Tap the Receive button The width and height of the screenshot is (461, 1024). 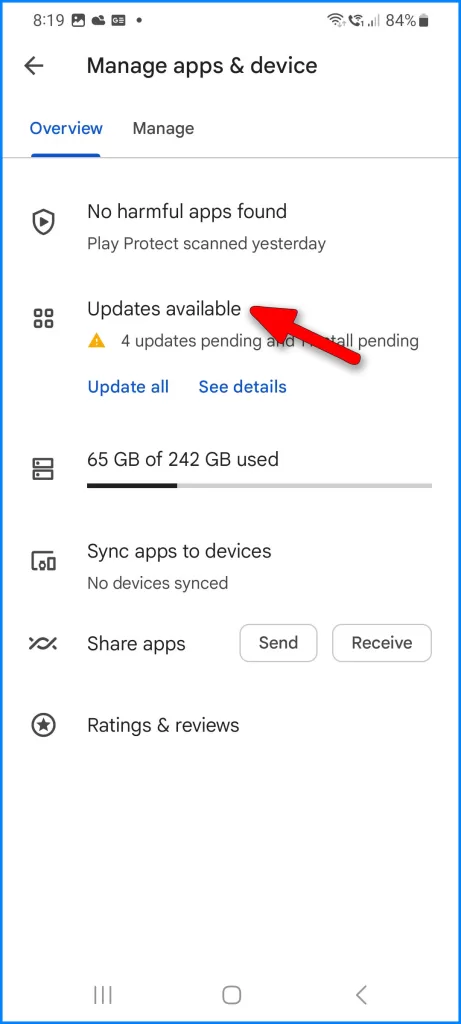pyautogui.click(x=382, y=643)
